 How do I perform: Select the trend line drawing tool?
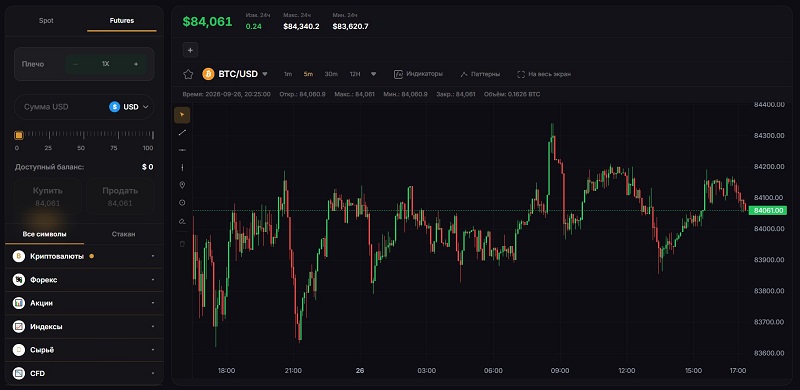point(182,133)
